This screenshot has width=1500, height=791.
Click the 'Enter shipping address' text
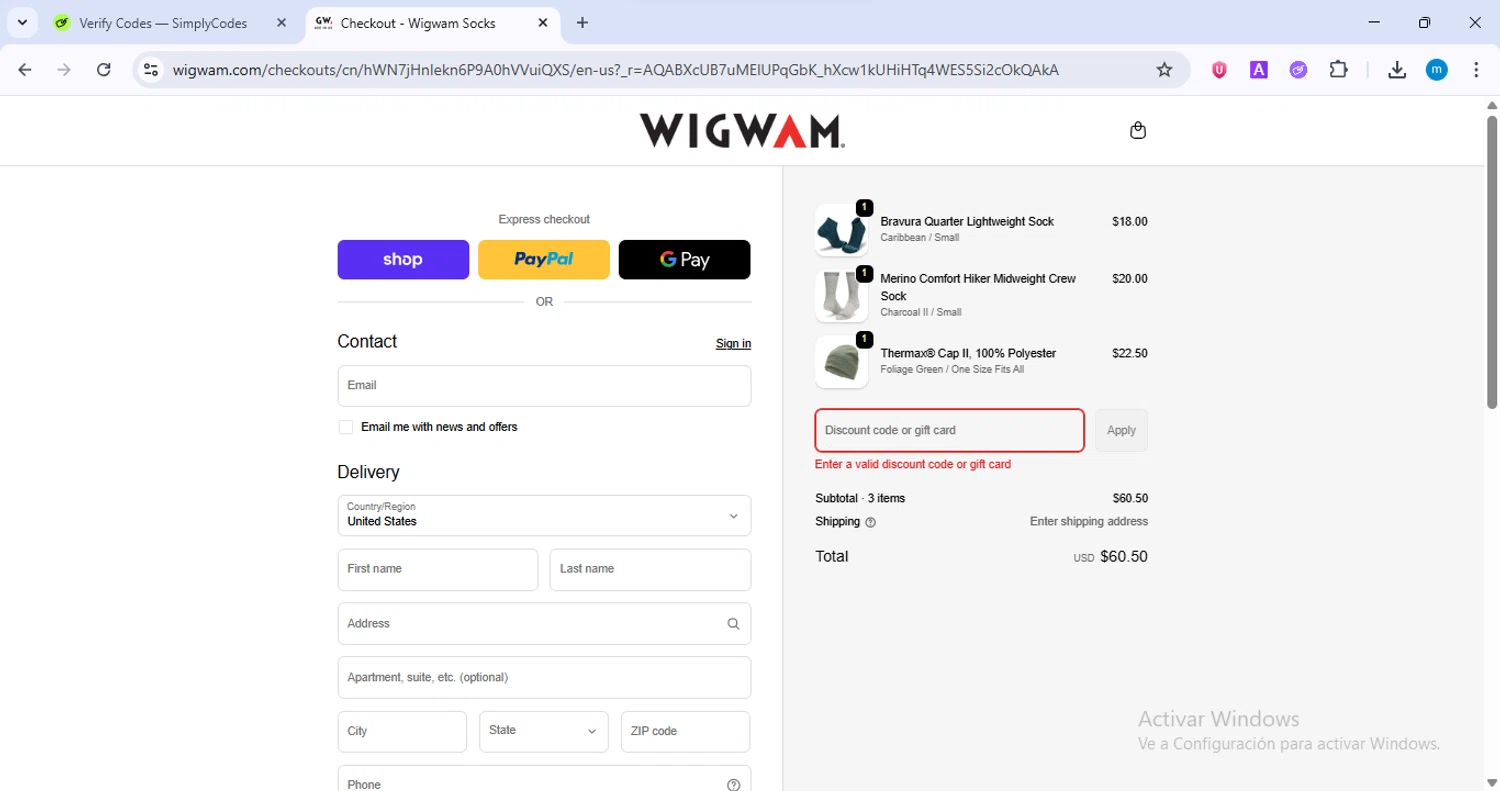coord(1089,522)
